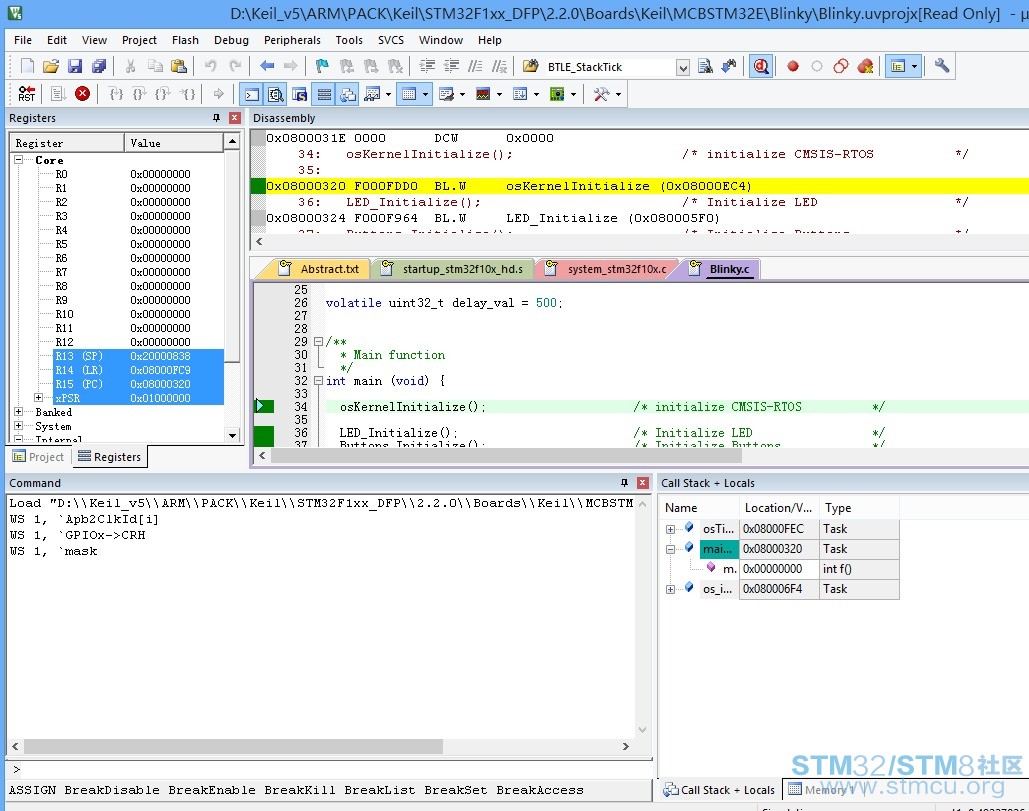Click the Command window horizontal scrollbar
The height and width of the screenshot is (811, 1029).
click(x=233, y=746)
